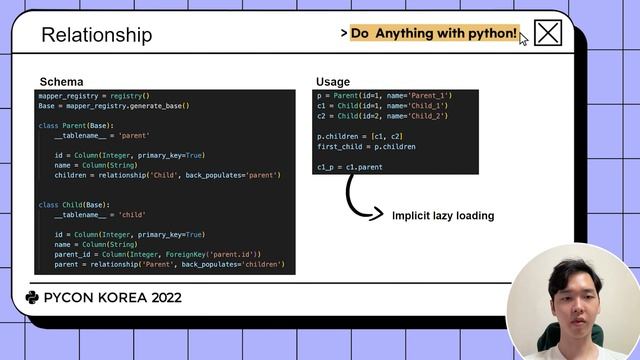Screen dimensions: 640x360
Task: Click the speaker webcam thumbnail
Action: (573, 302)
